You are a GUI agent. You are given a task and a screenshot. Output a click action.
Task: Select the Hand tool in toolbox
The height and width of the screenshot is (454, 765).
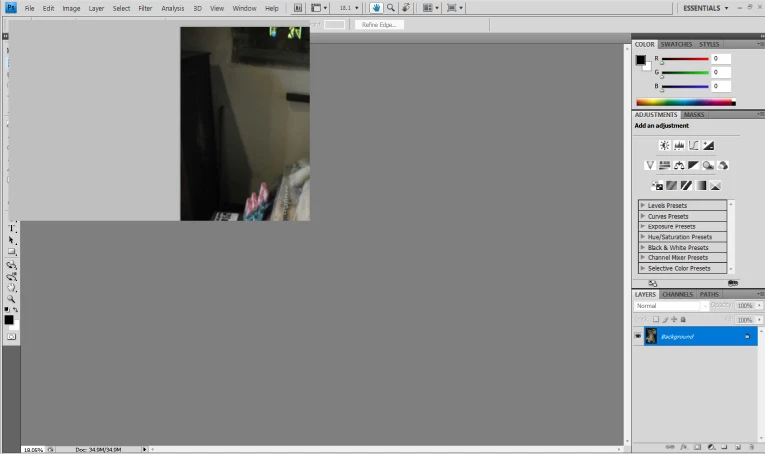tap(11, 288)
